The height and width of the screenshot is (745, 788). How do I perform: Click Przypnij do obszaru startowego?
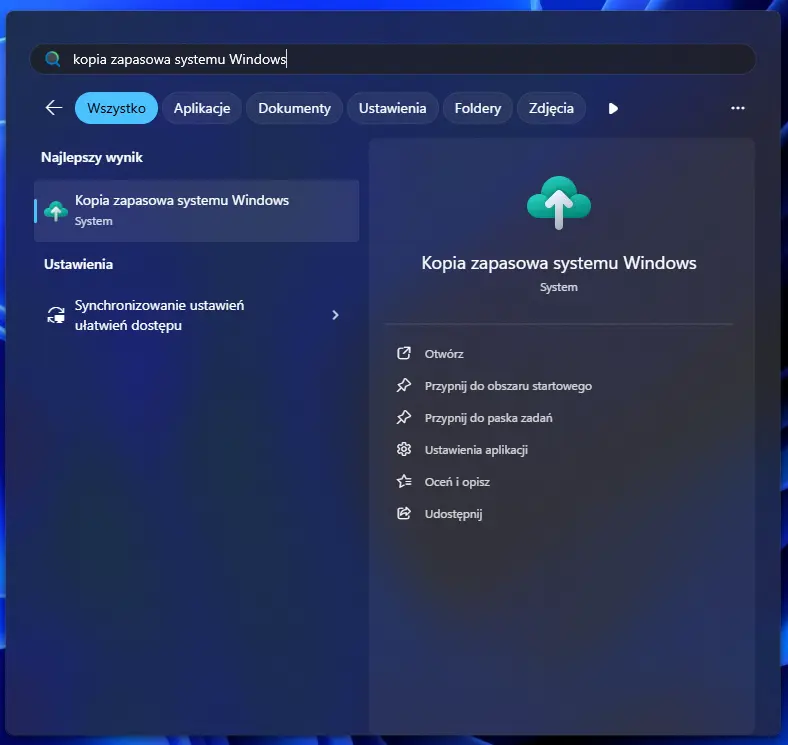[x=508, y=386]
